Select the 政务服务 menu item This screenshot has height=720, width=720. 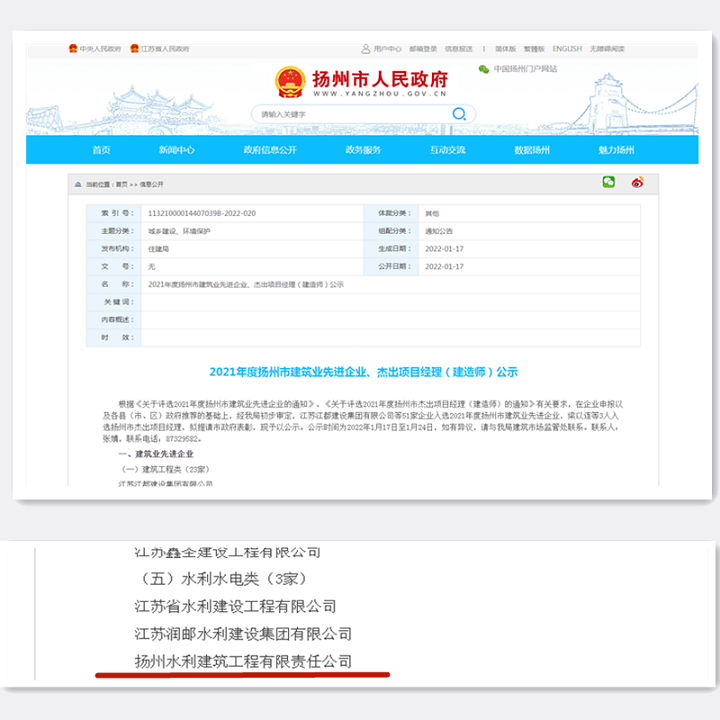363,150
